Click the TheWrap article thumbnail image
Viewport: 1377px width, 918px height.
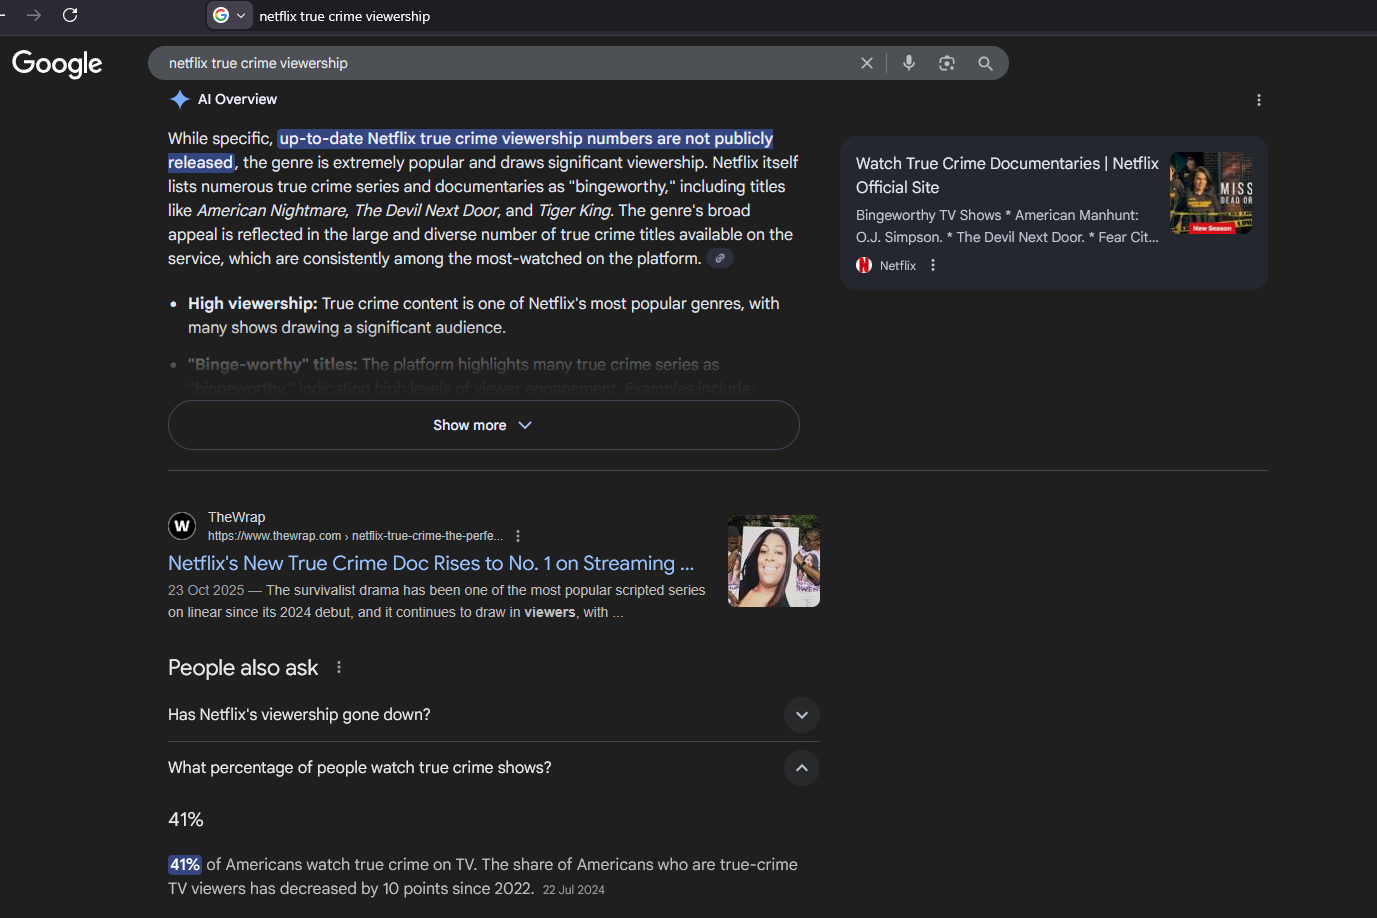tap(774, 561)
